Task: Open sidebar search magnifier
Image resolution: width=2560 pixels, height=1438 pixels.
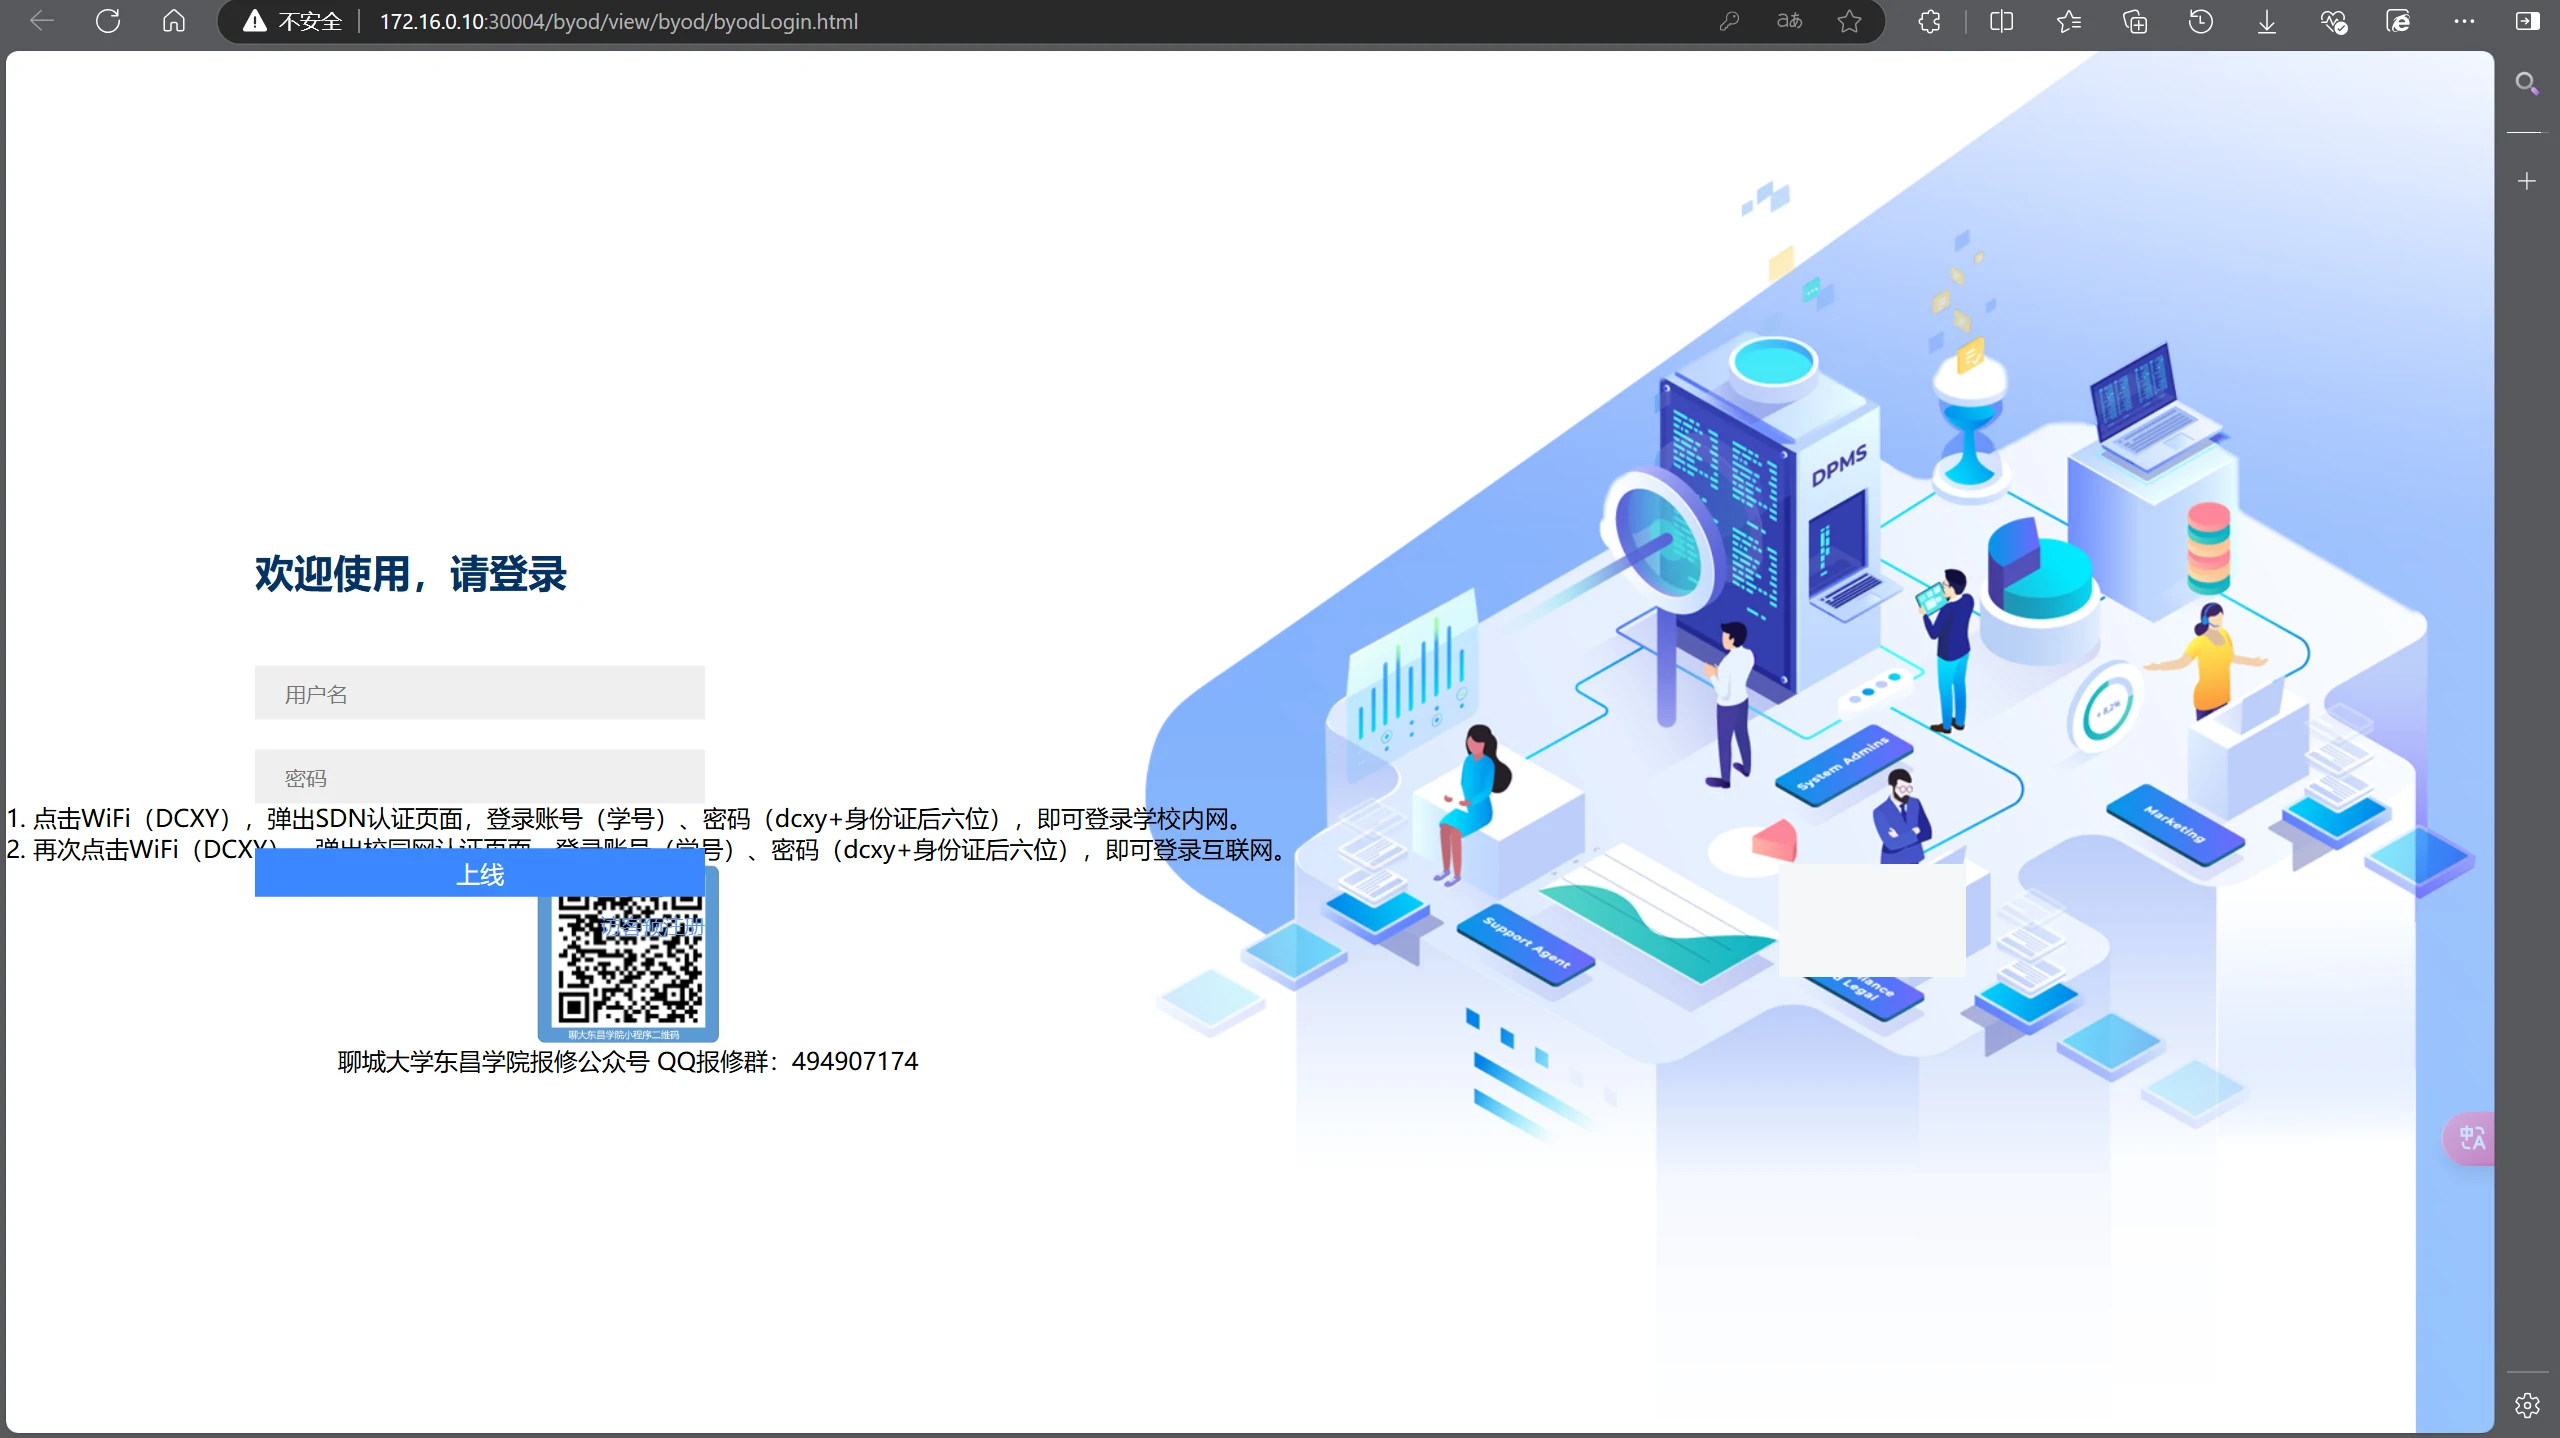Action: click(2527, 83)
